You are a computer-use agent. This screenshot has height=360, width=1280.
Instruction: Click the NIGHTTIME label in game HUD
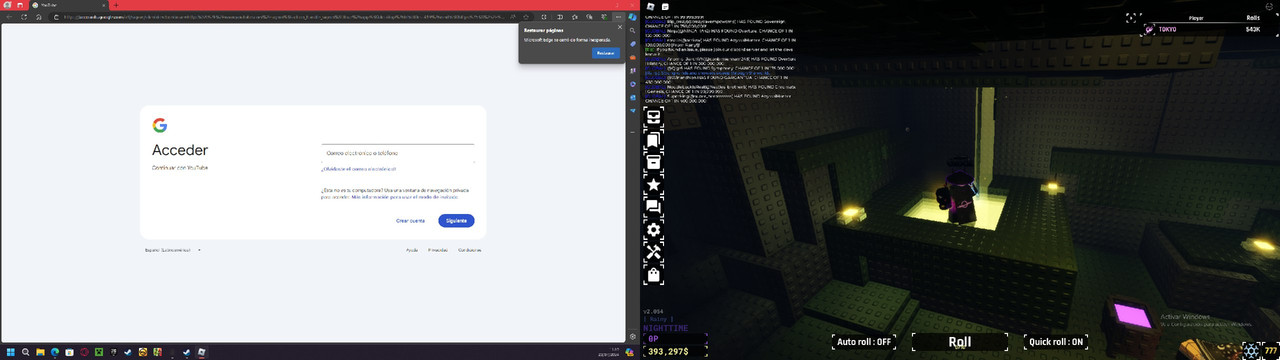coord(666,328)
